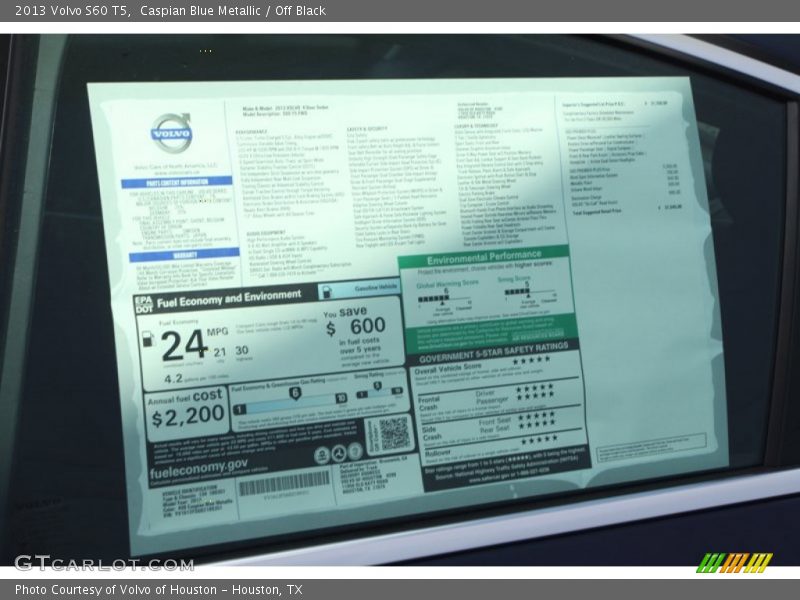Click the fuel pump icon beside 24 MPG
This screenshot has width=800, height=600.
tap(147, 340)
